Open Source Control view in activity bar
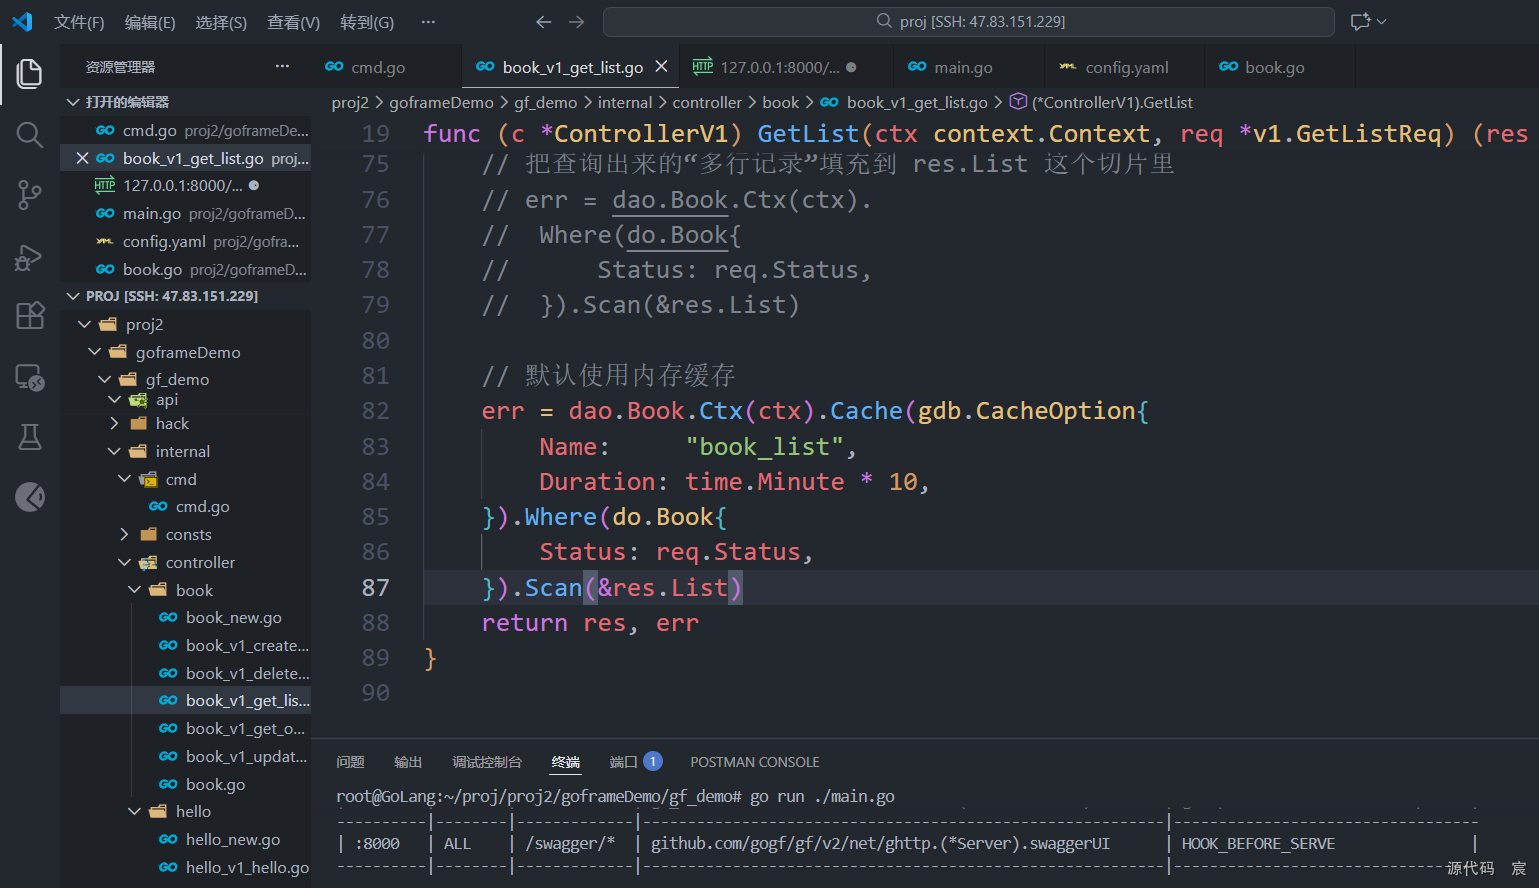 coord(30,195)
